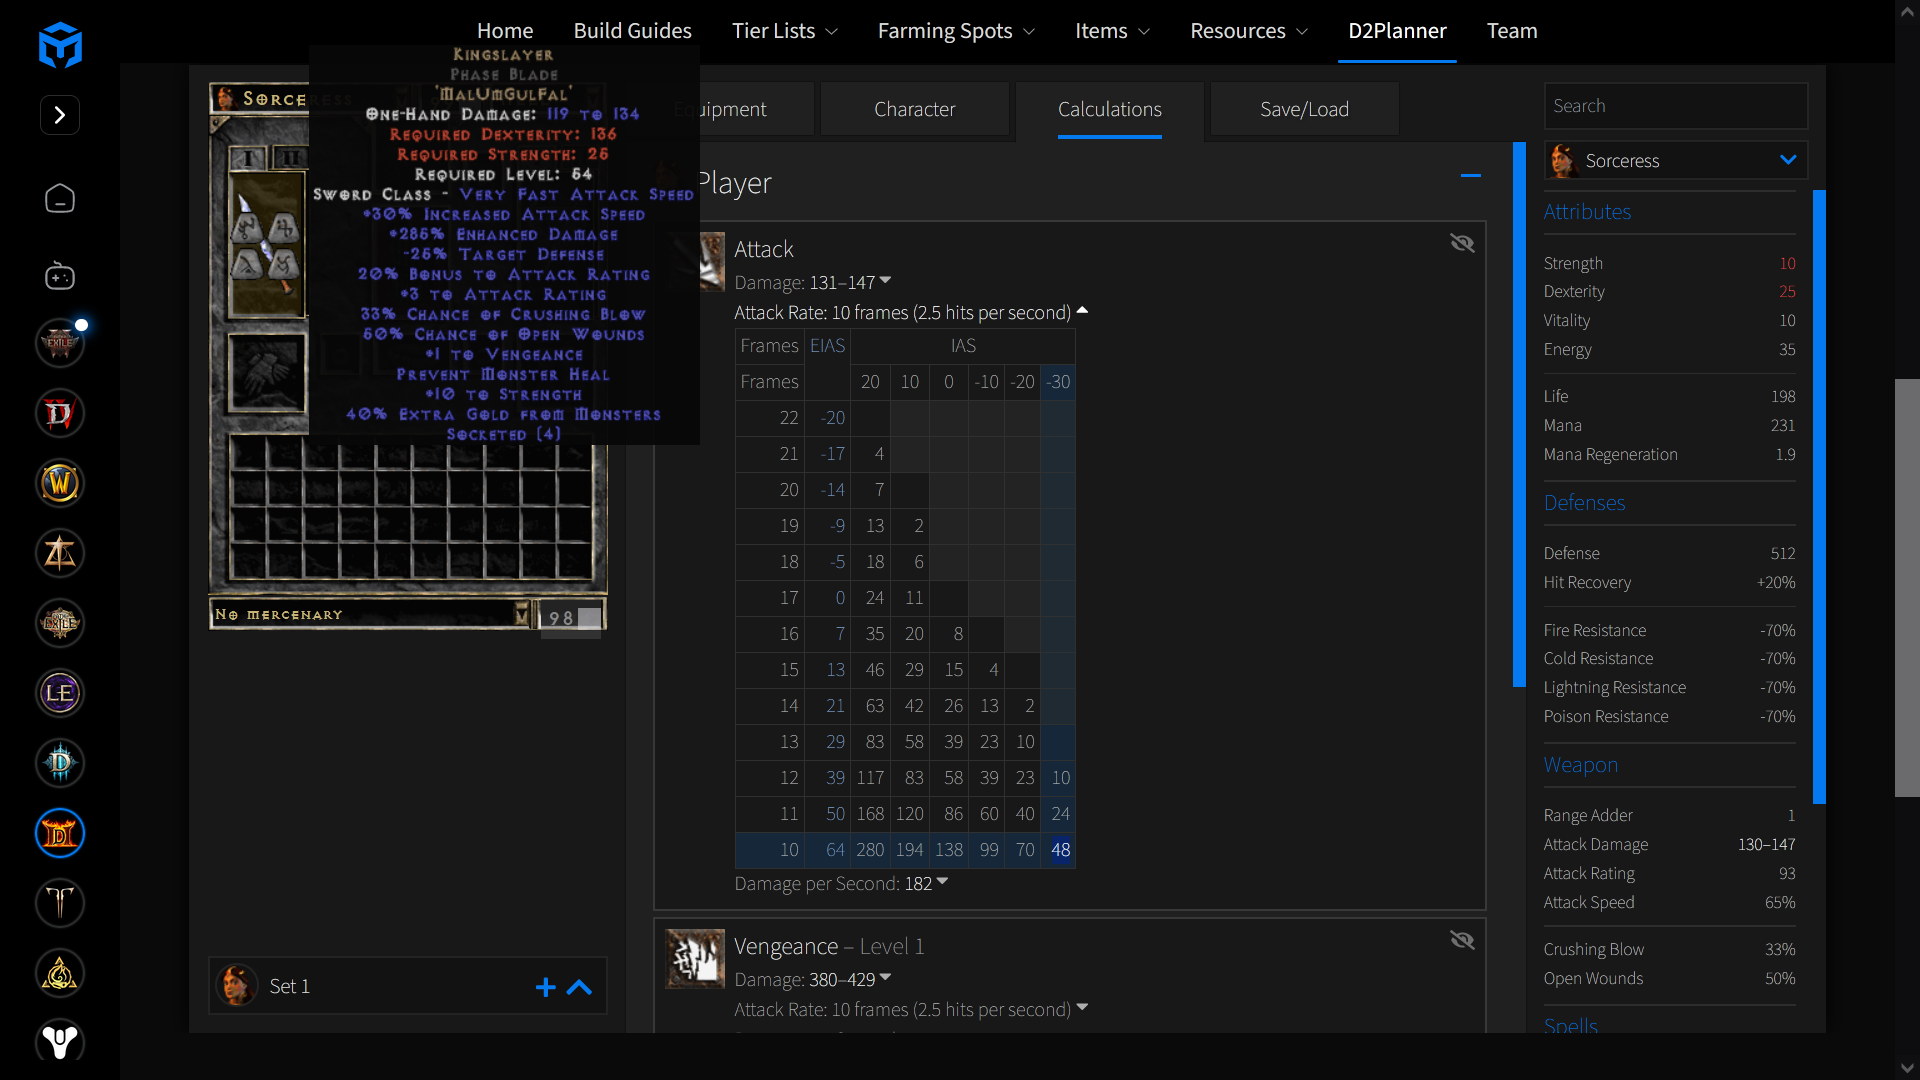The height and width of the screenshot is (1080, 1920).
Task: Click the Search input field
Action: click(x=1675, y=106)
